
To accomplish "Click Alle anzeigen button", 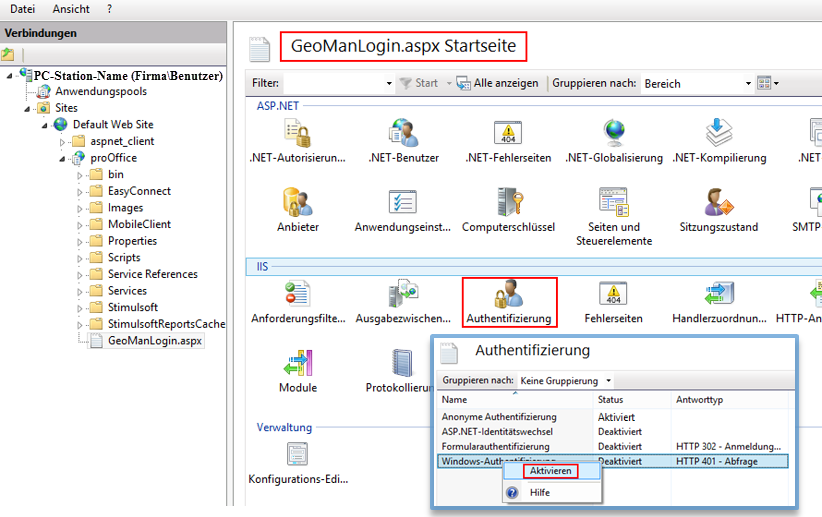I will pyautogui.click(x=497, y=83).
